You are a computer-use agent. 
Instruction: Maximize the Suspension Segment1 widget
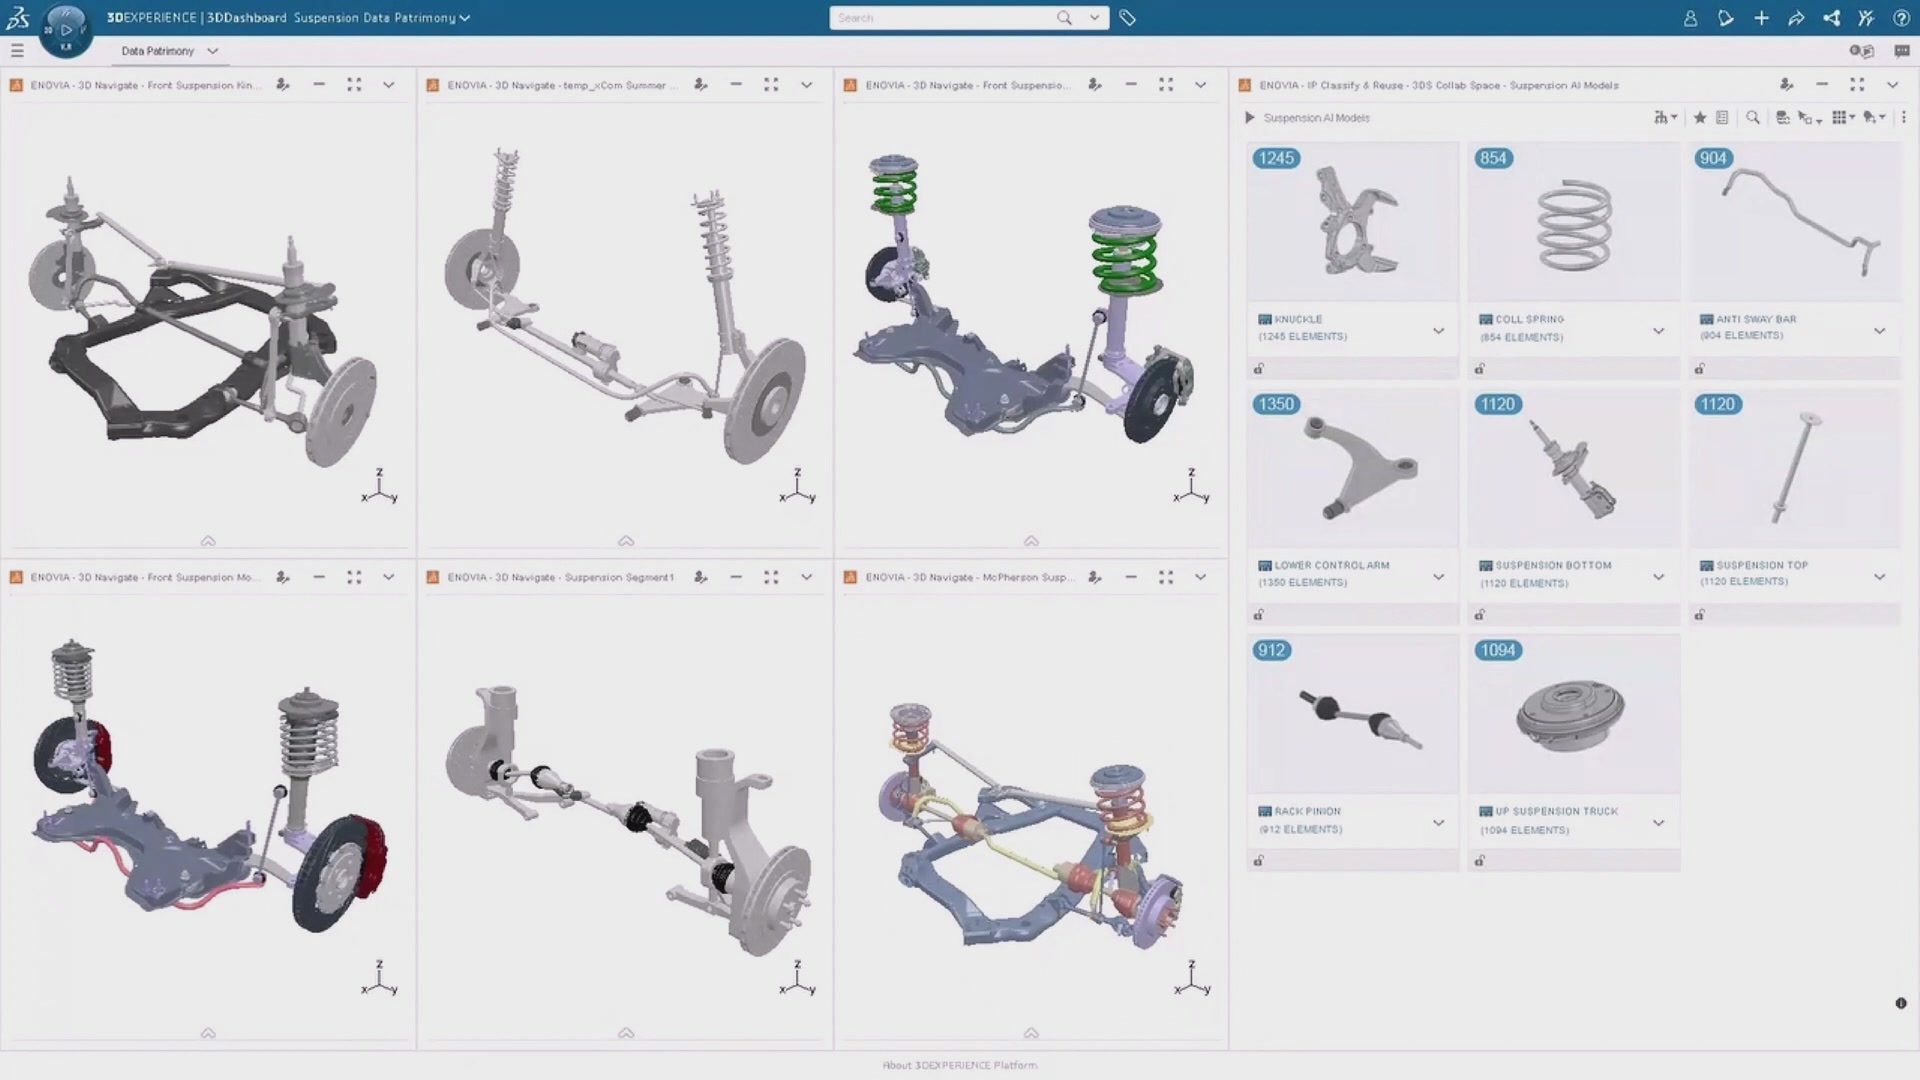click(x=771, y=577)
